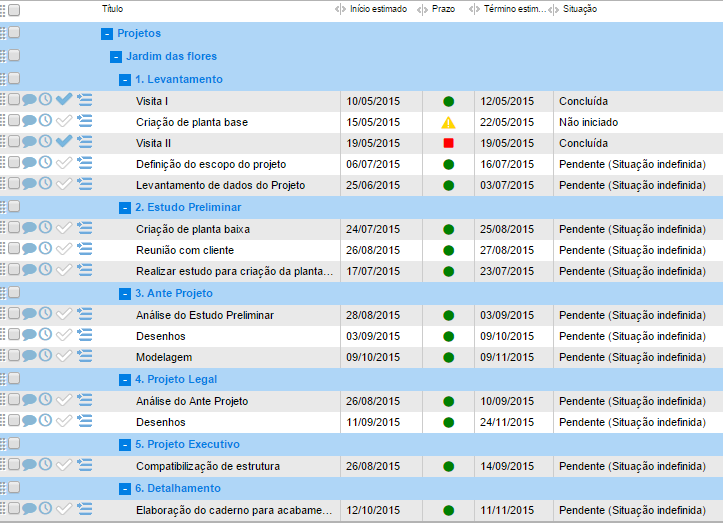Viewport: 723px width, 523px height.
Task: Open comments for Levantamento de dados do Projeto
Action: [x=29, y=184]
